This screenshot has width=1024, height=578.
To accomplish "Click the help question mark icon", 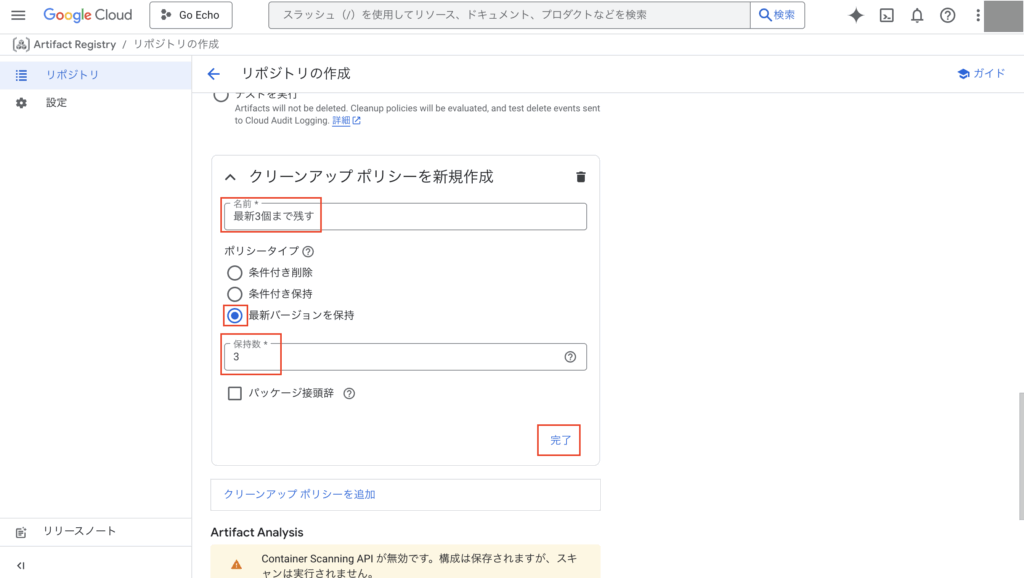I will (x=947, y=15).
